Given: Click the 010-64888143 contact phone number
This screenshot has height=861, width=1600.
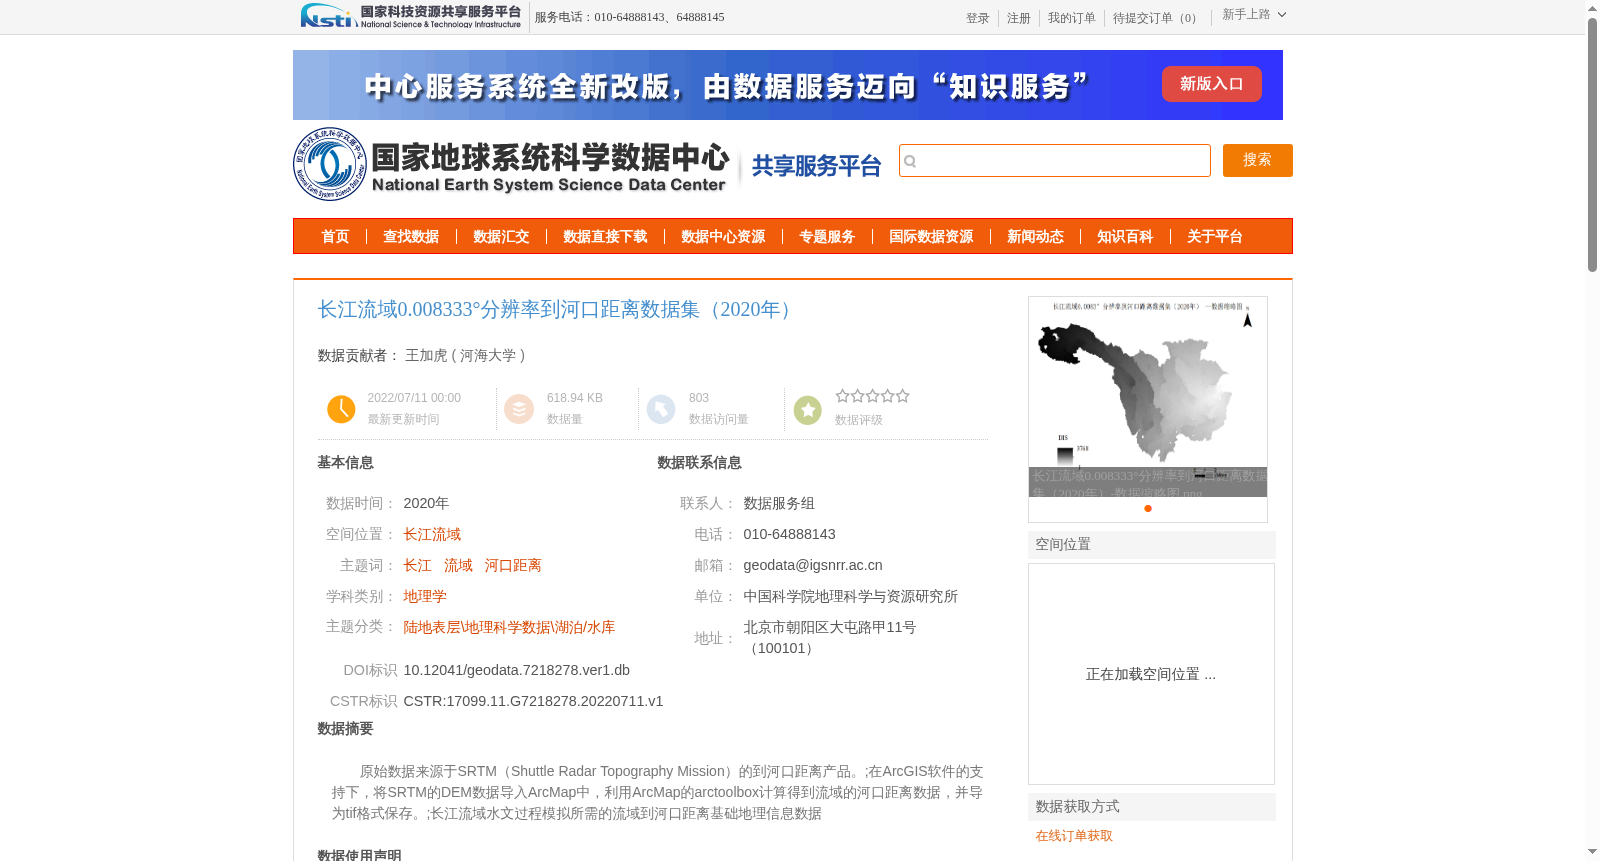Looking at the screenshot, I should pyautogui.click(x=789, y=535).
